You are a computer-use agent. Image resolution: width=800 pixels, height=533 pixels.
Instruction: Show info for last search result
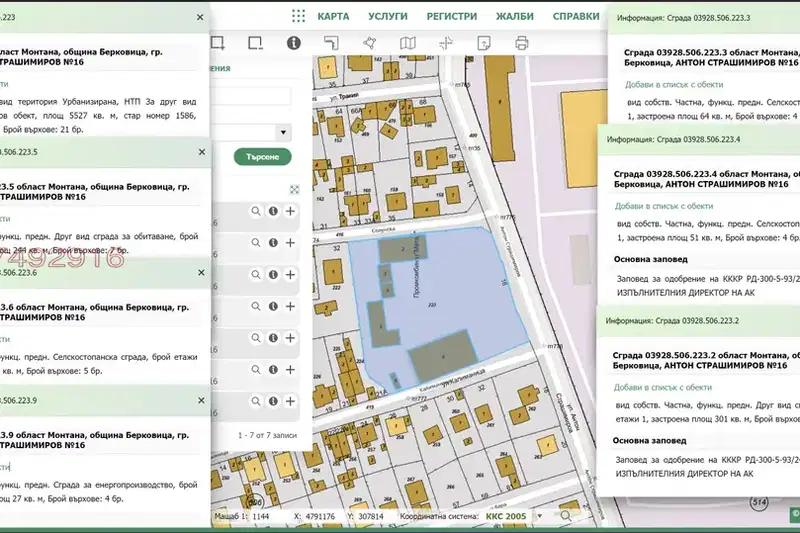[x=273, y=401]
